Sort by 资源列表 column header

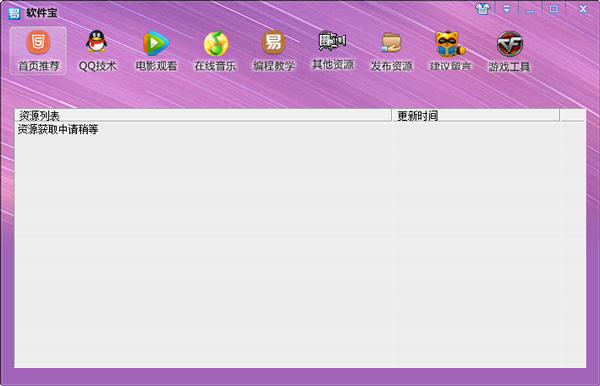(x=203, y=116)
